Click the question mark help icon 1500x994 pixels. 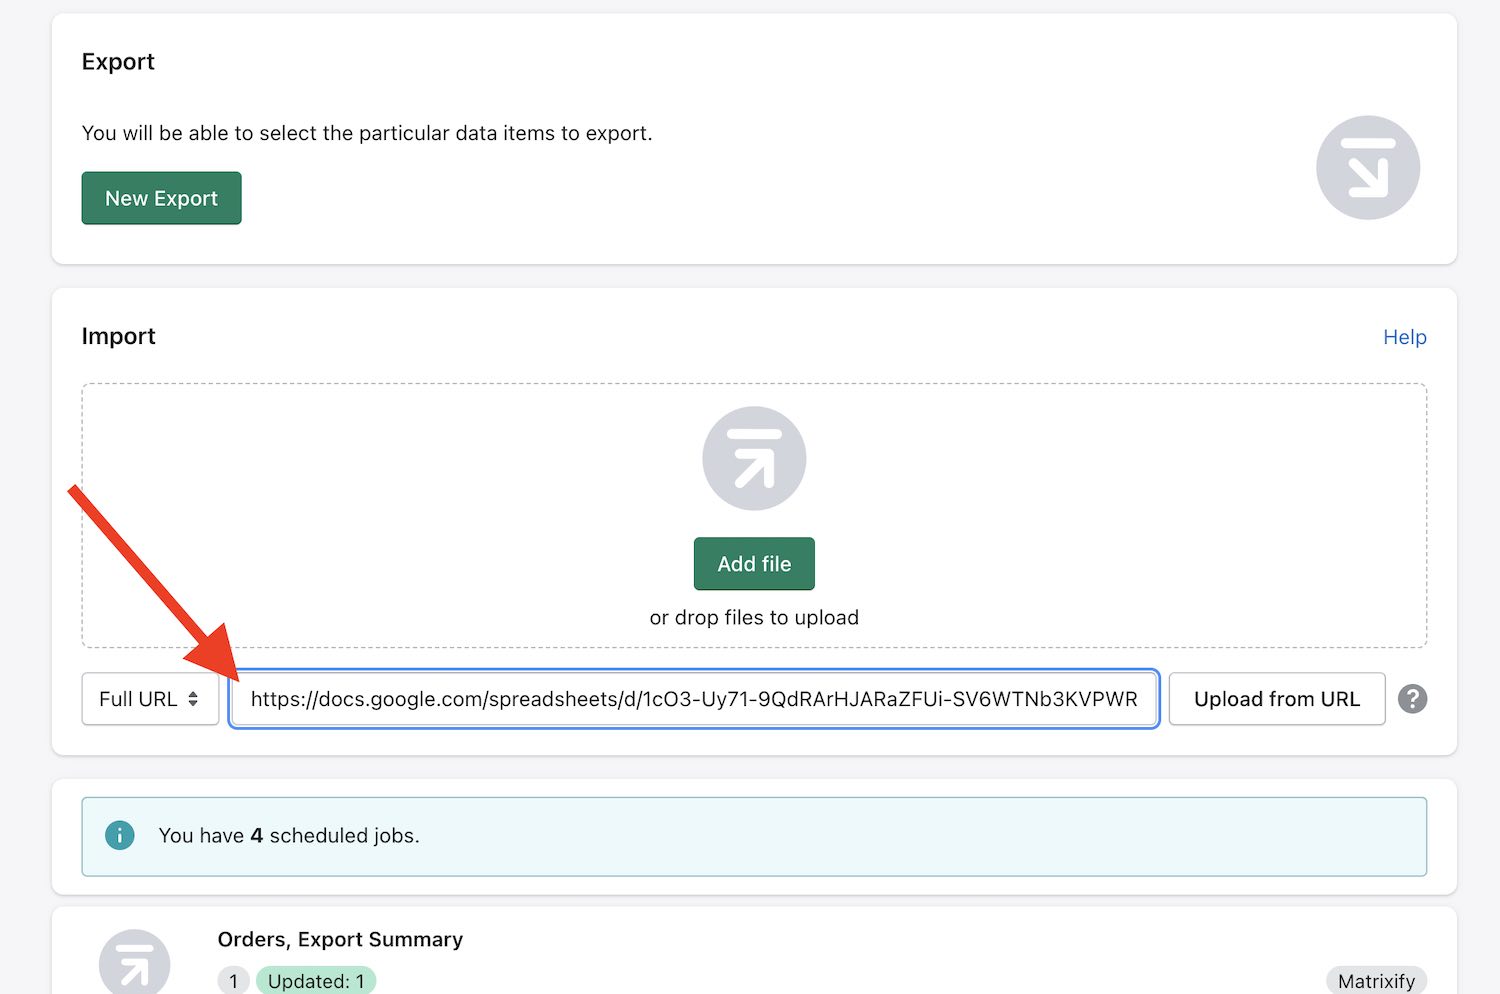coord(1412,699)
